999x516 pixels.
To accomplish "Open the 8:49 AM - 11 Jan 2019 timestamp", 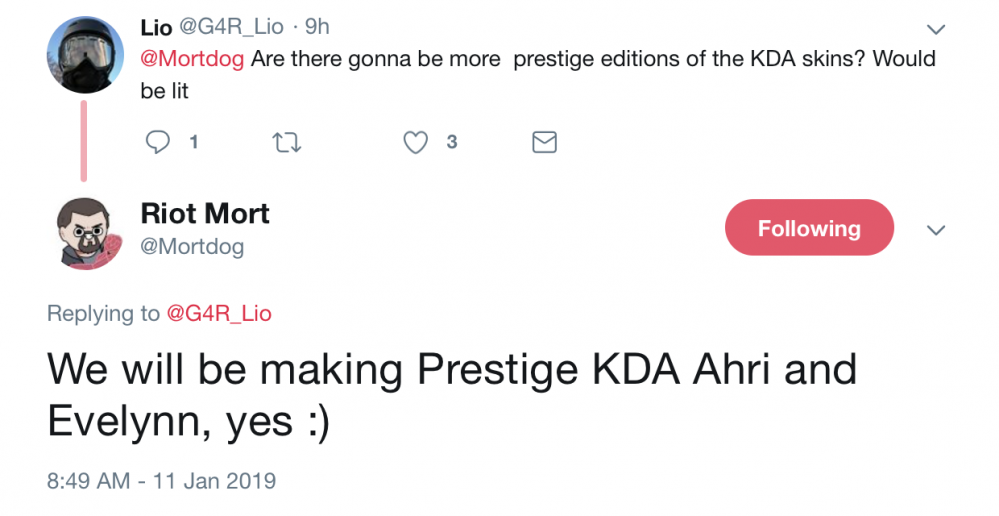I will point(161,480).
